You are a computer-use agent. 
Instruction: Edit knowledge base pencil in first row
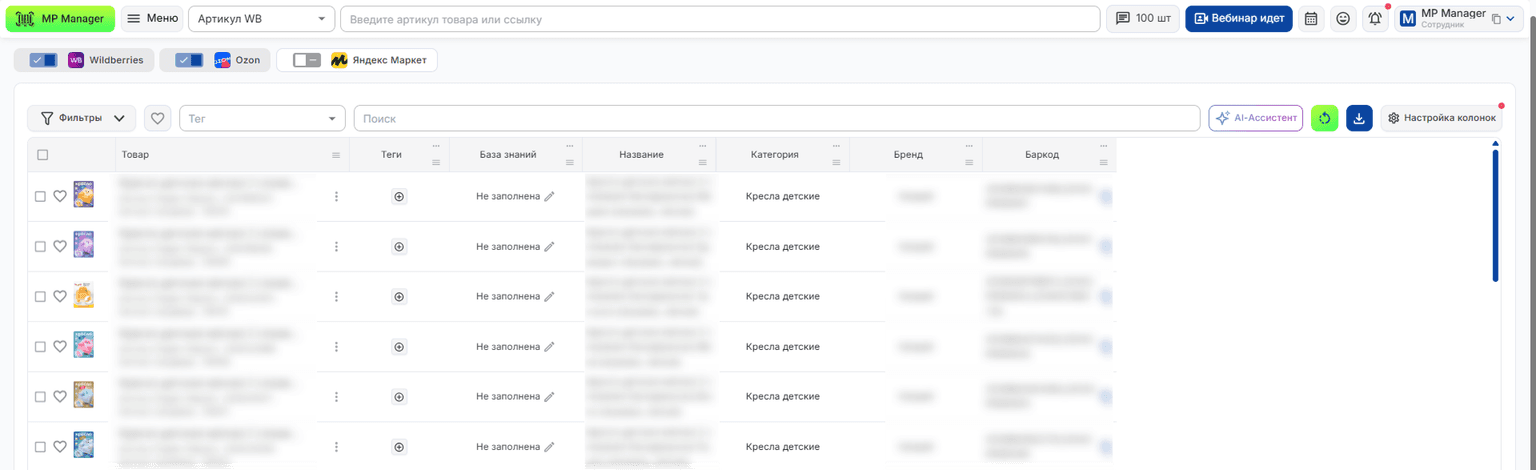pyautogui.click(x=549, y=197)
